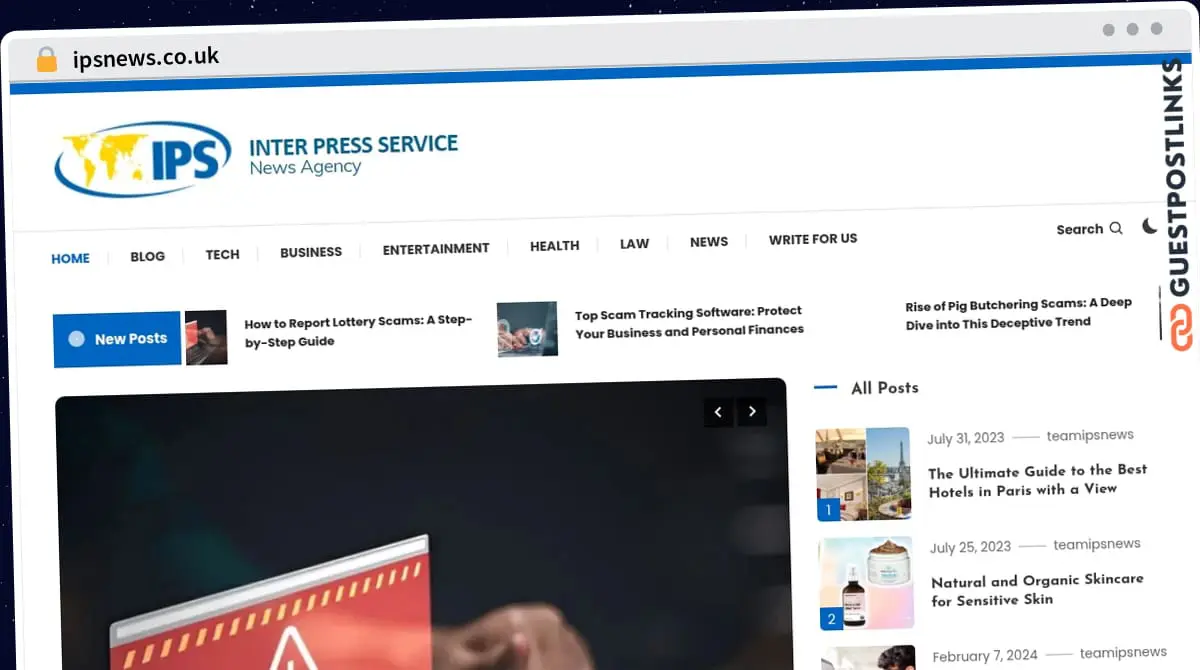Click skincare thumbnail numbered 2
This screenshot has width=1200, height=670.
(x=866, y=584)
